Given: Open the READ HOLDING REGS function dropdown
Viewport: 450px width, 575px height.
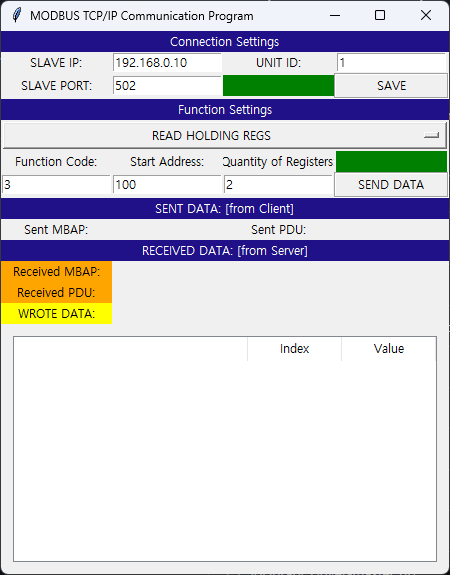Looking at the screenshot, I should coord(225,136).
